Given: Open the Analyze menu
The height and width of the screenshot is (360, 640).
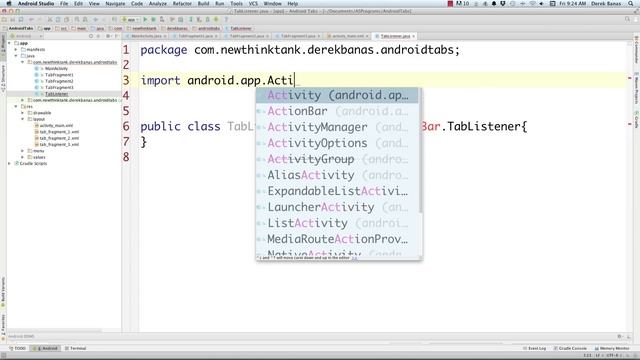Looking at the screenshot, I should coord(158,3).
